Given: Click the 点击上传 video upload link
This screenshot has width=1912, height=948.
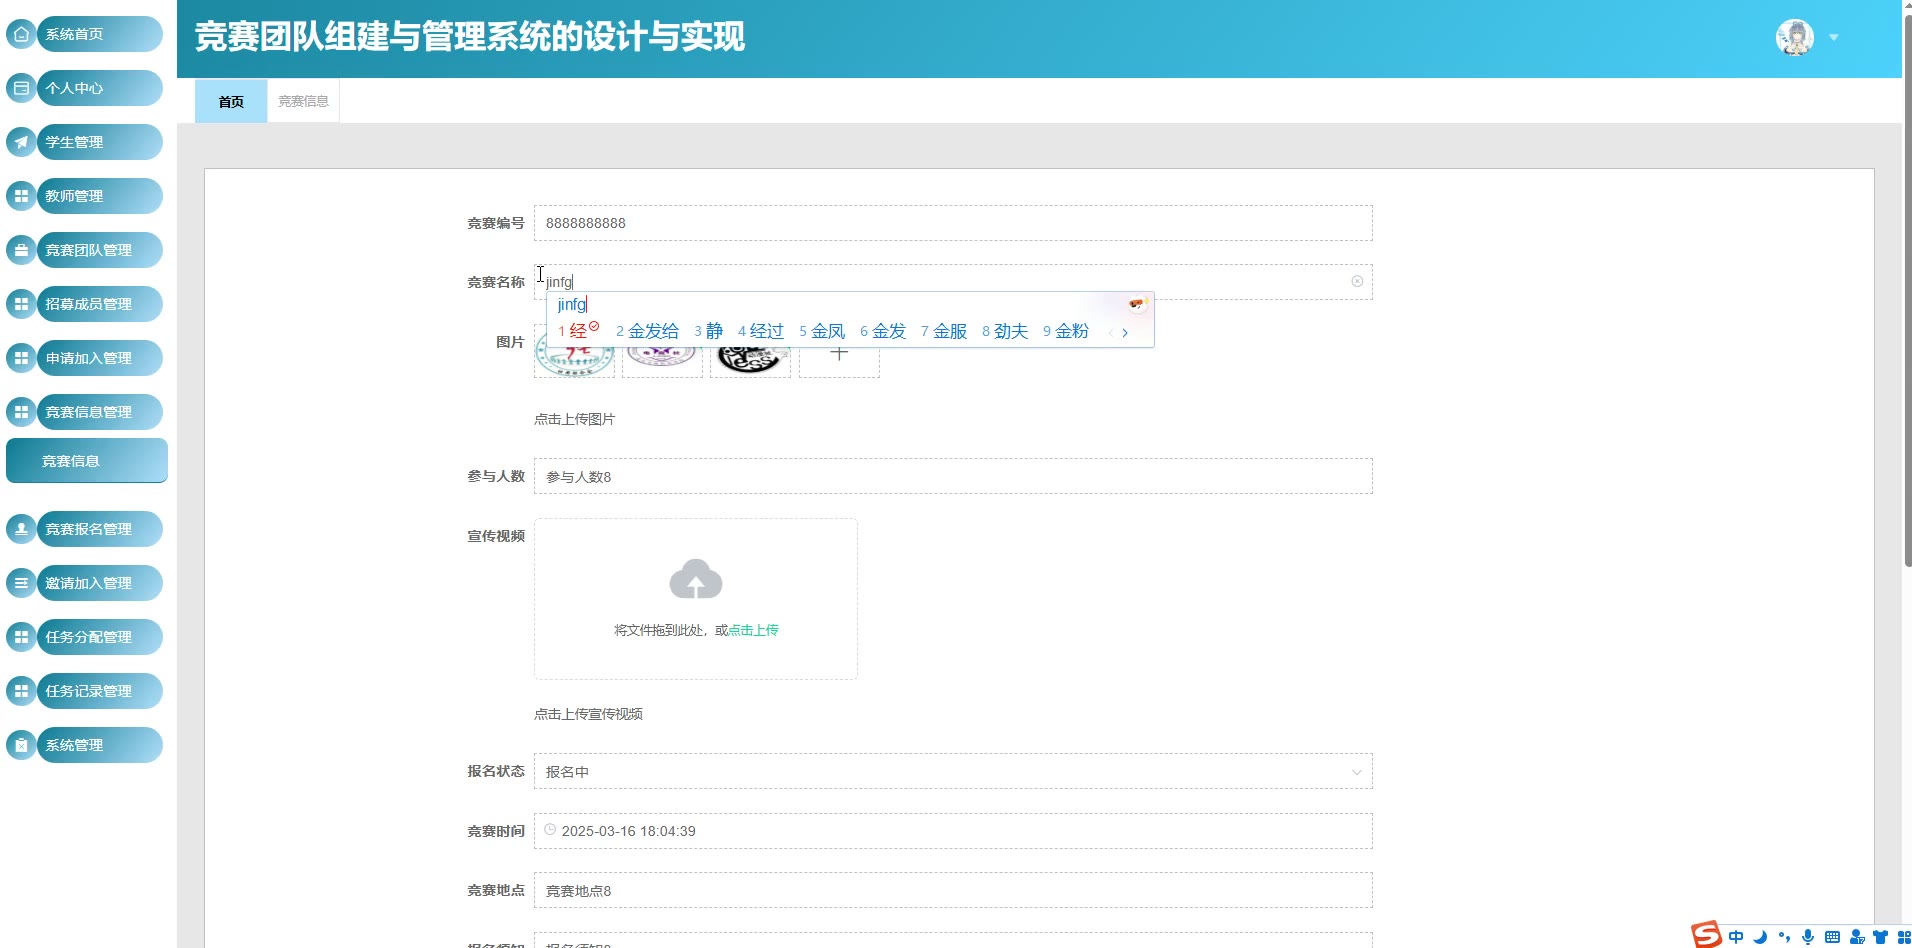Looking at the screenshot, I should (x=754, y=630).
